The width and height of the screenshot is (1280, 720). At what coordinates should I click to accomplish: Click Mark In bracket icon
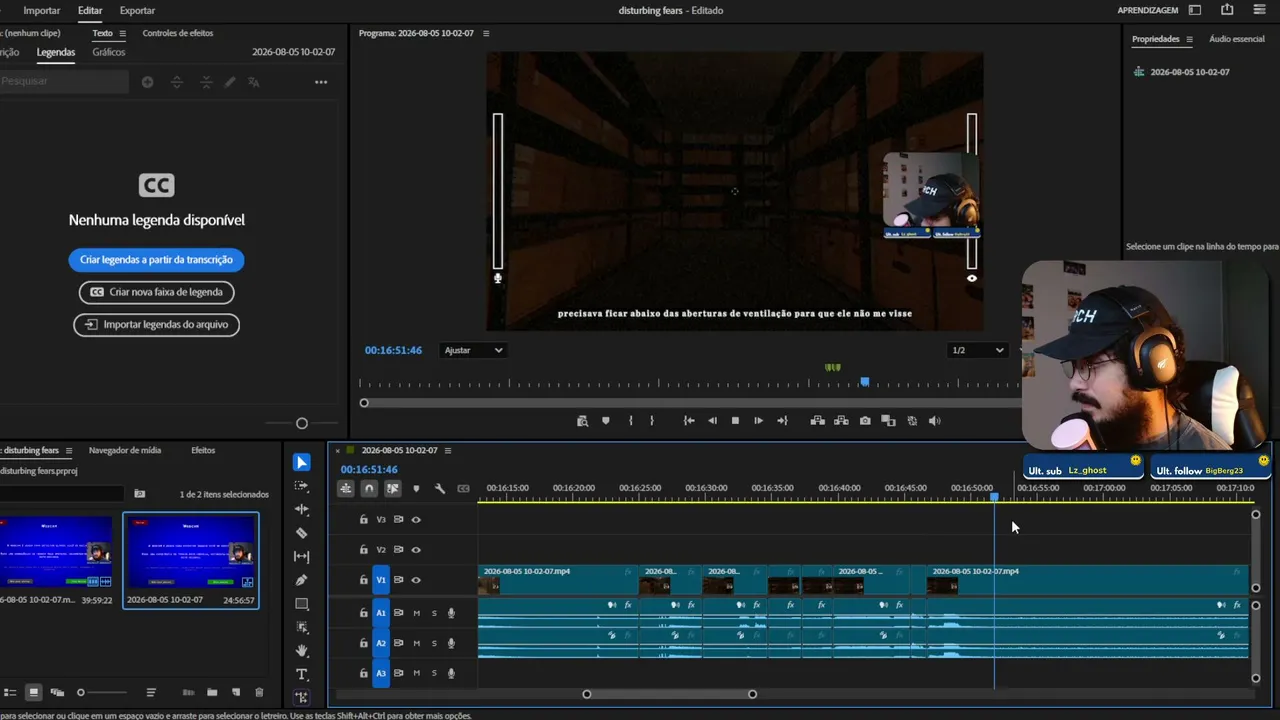pyautogui.click(x=630, y=421)
